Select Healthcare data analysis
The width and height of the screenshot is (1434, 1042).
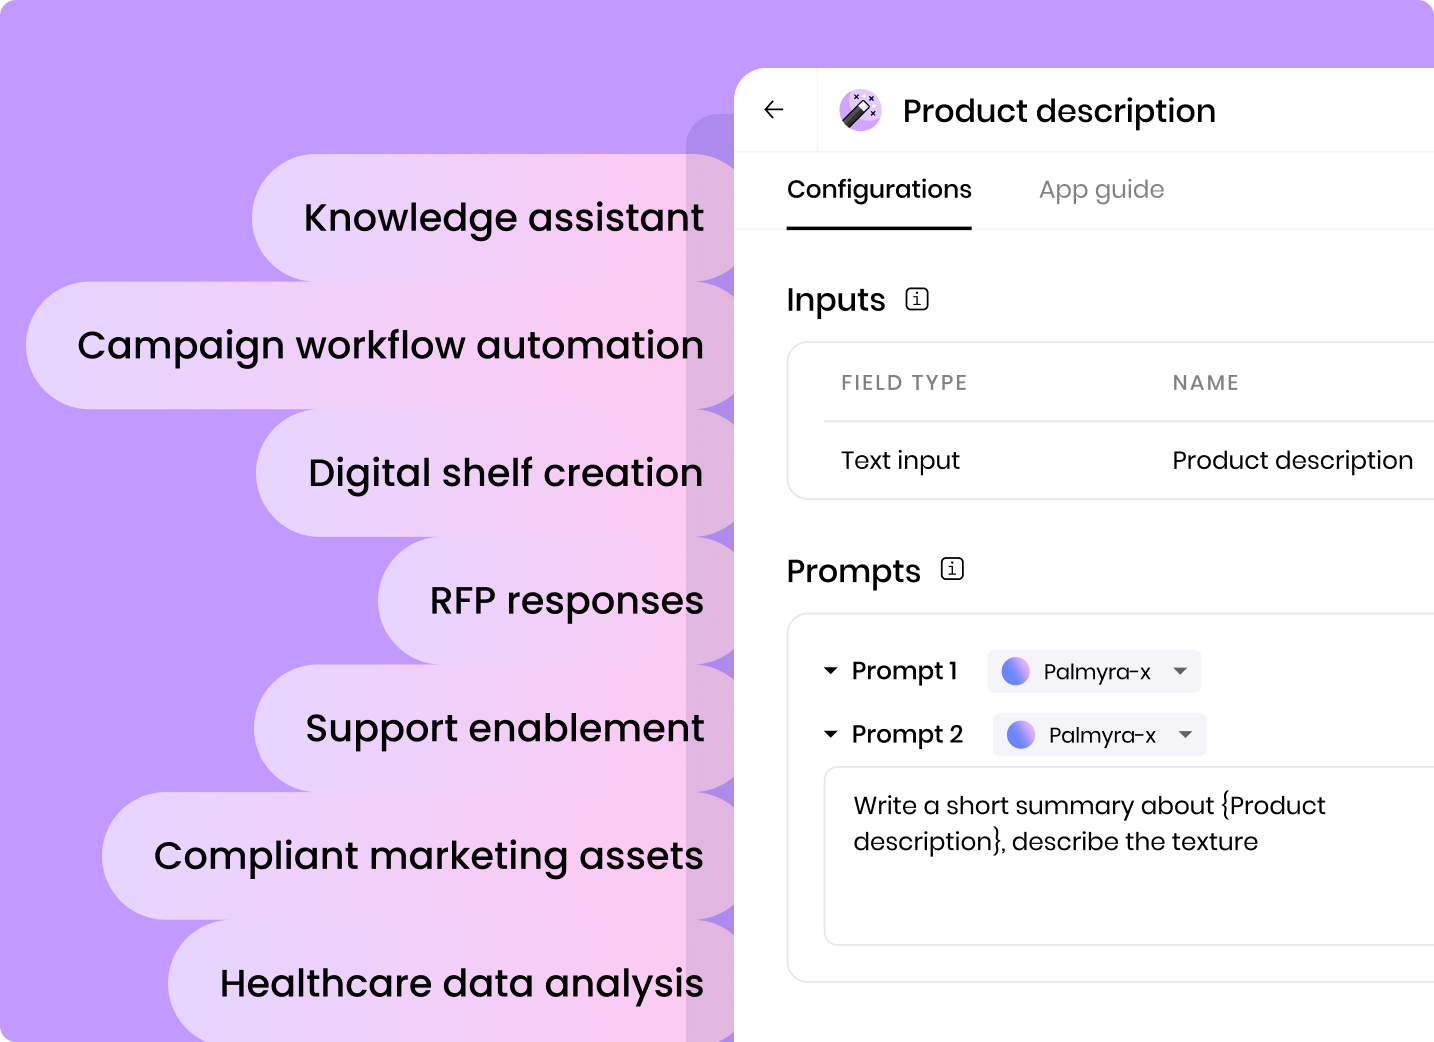coord(461,983)
